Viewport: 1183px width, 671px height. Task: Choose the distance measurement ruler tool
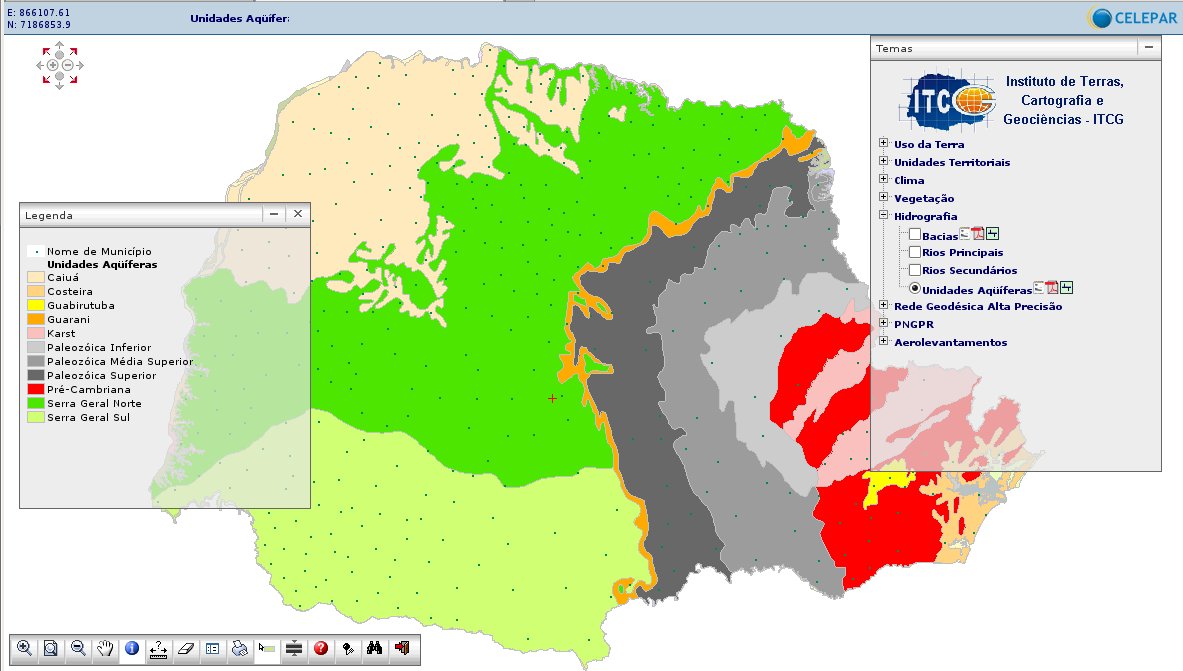(x=158, y=648)
